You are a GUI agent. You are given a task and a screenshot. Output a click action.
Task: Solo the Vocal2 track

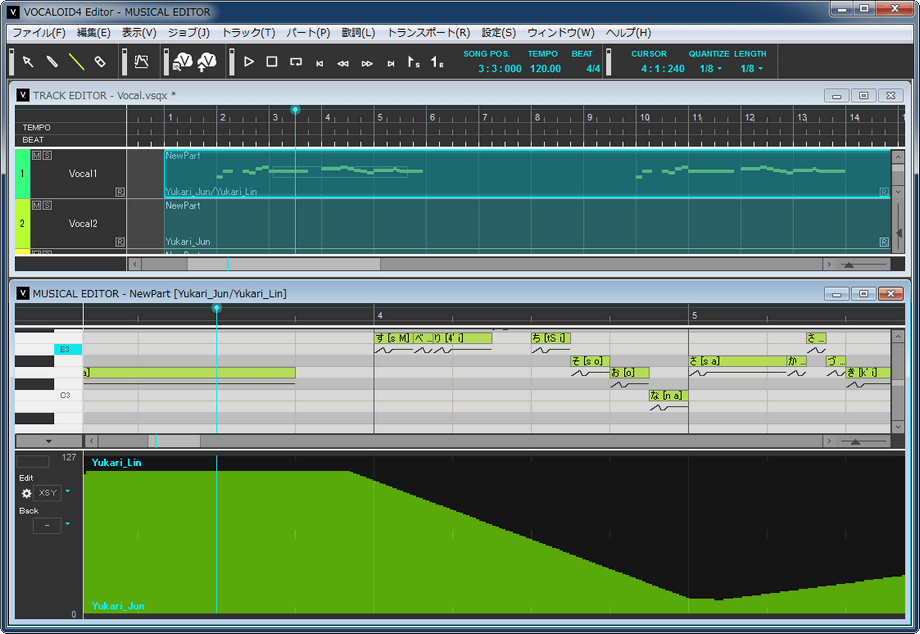[47, 205]
